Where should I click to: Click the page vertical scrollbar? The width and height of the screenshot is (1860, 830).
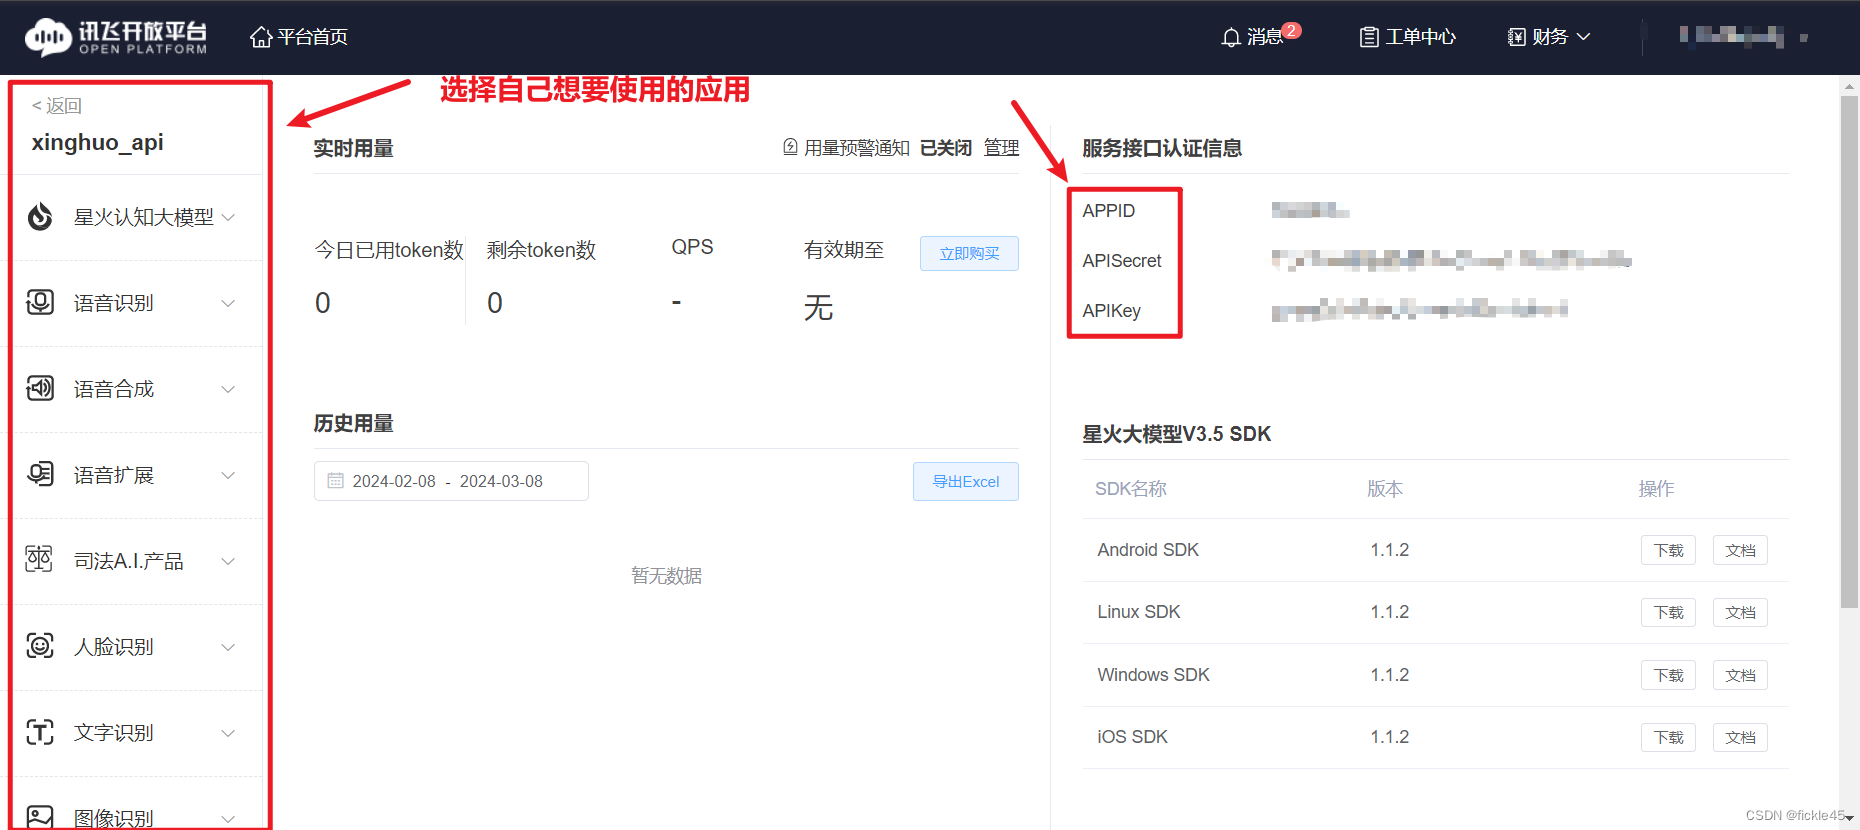[1849, 350]
